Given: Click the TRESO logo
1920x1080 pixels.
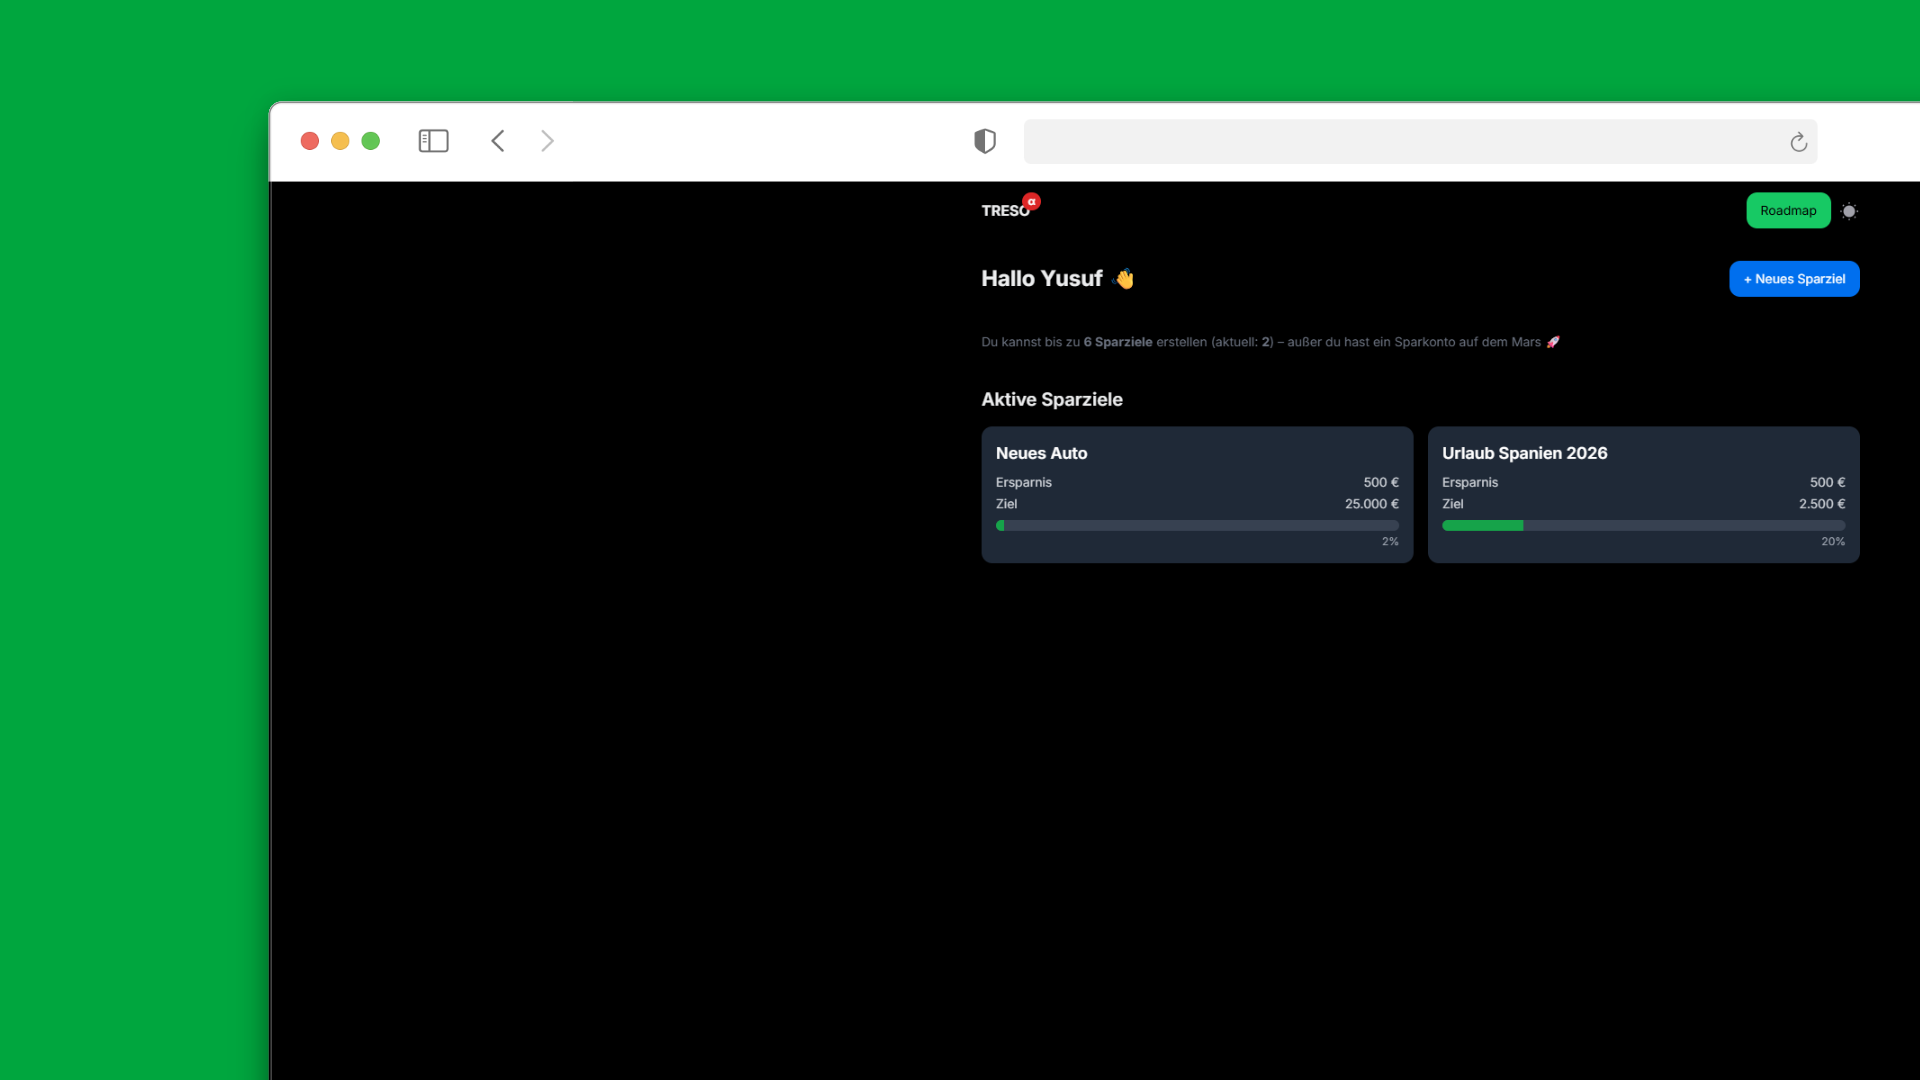Looking at the screenshot, I should (1005, 210).
